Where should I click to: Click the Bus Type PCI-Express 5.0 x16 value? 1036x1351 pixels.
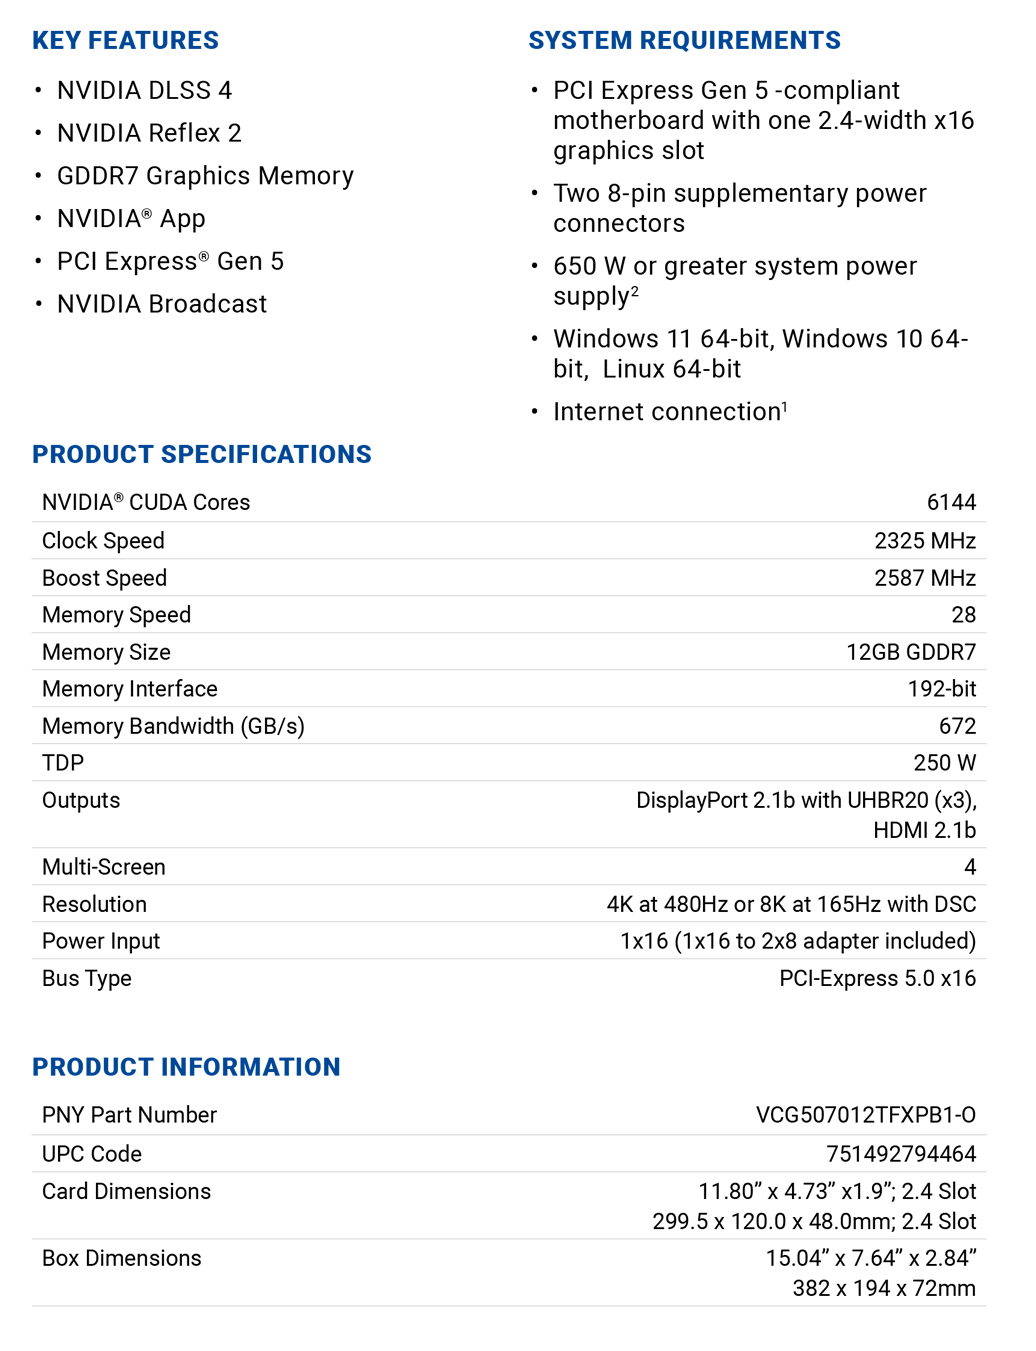(x=878, y=978)
